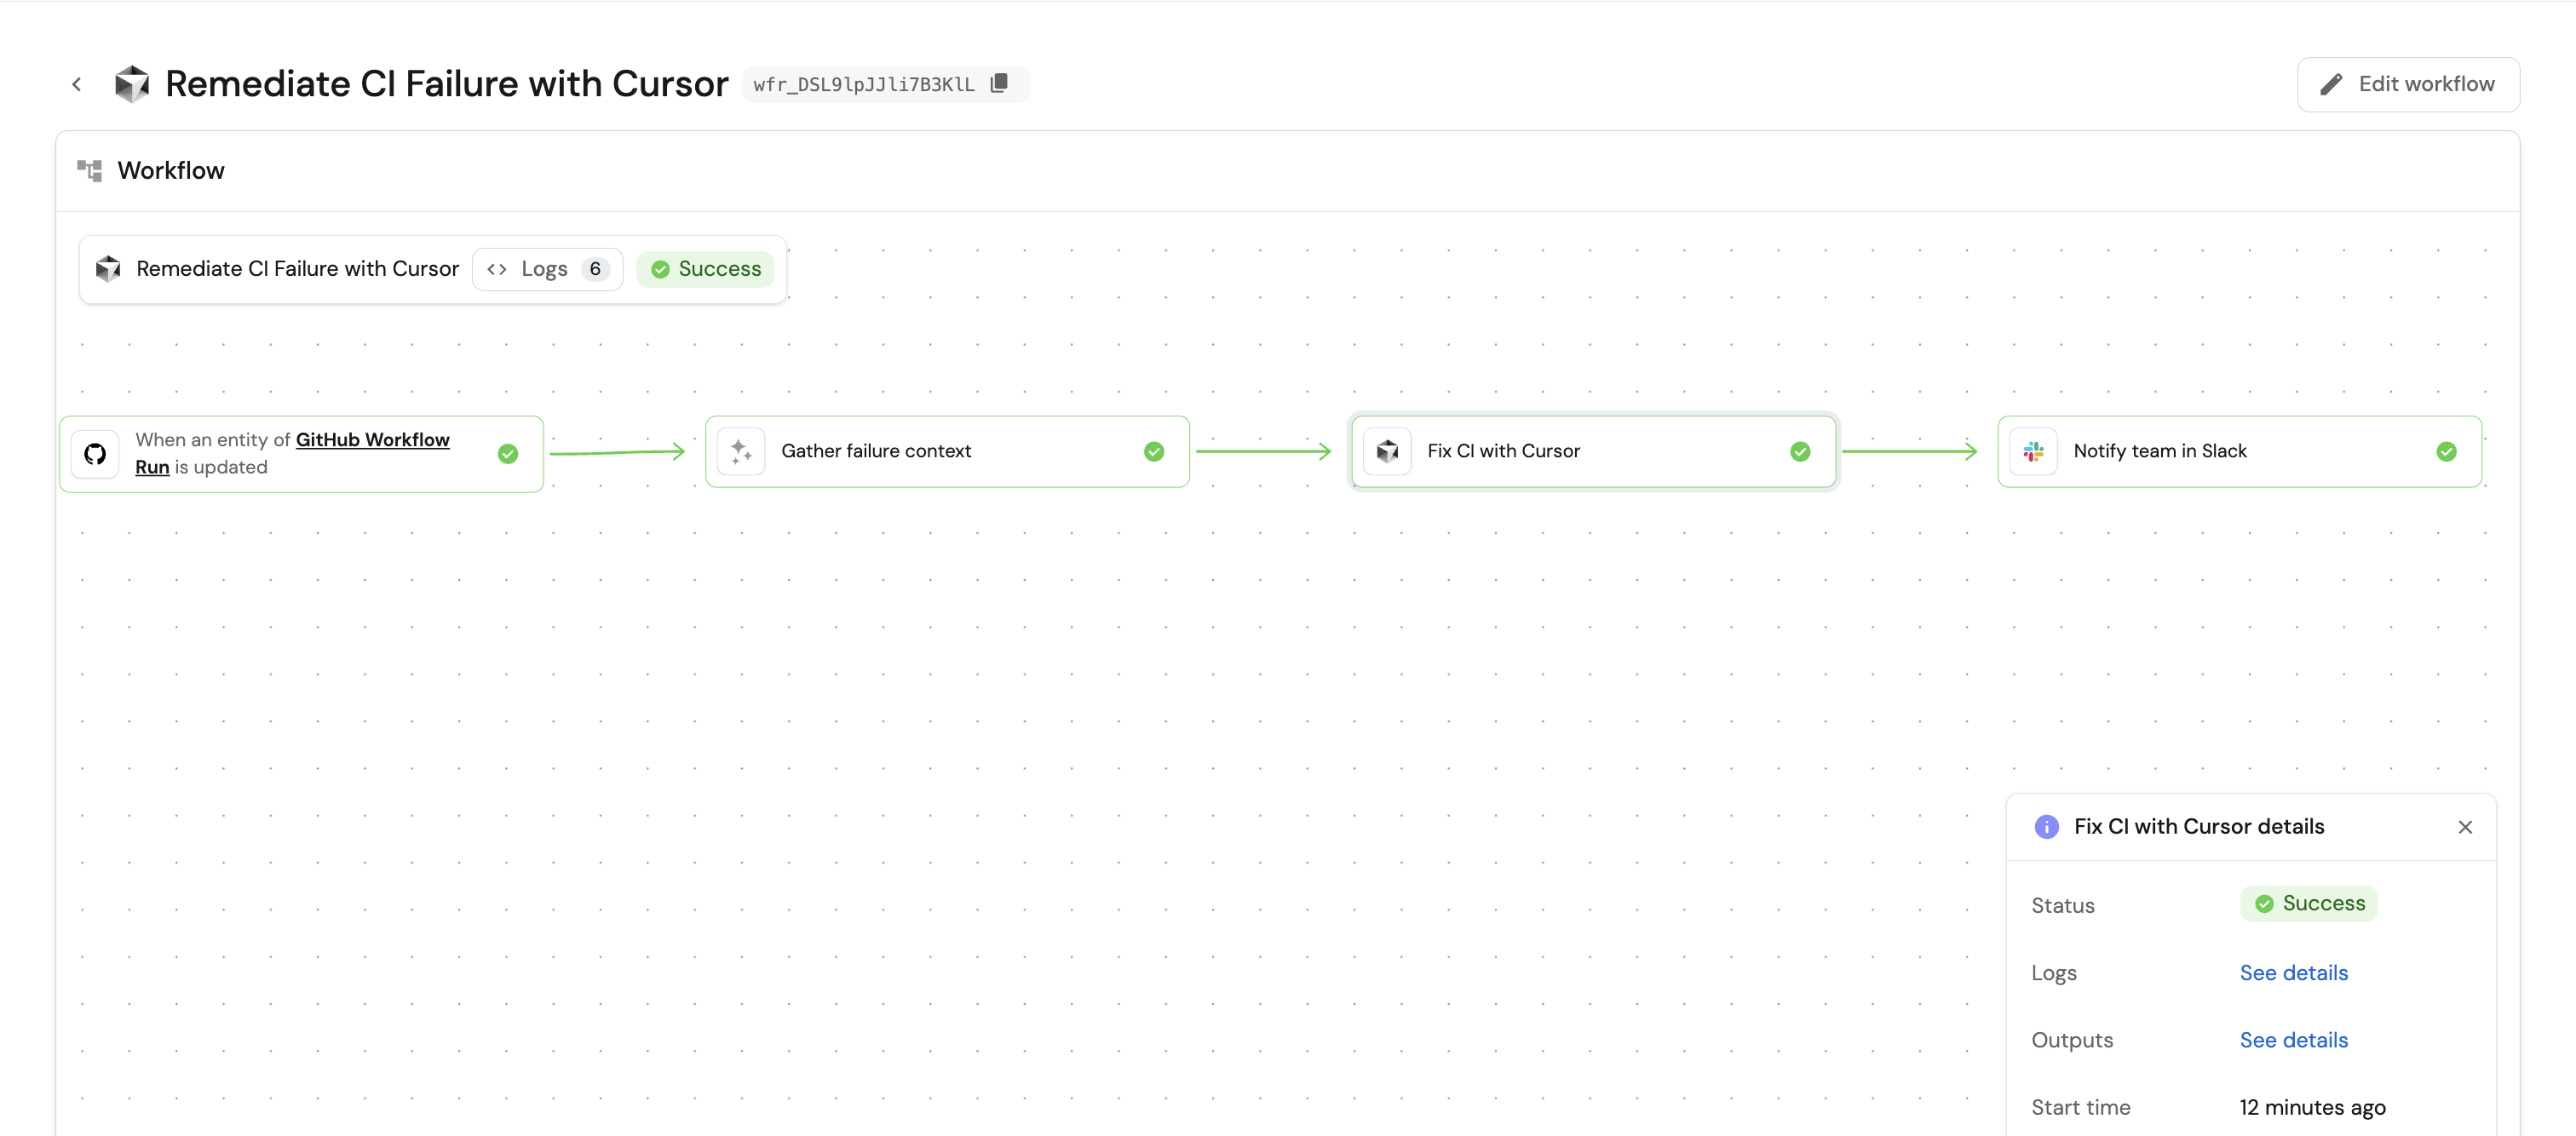The height and width of the screenshot is (1136, 2576).
Task: Click the code brackets icon beside Logs
Action: point(497,269)
